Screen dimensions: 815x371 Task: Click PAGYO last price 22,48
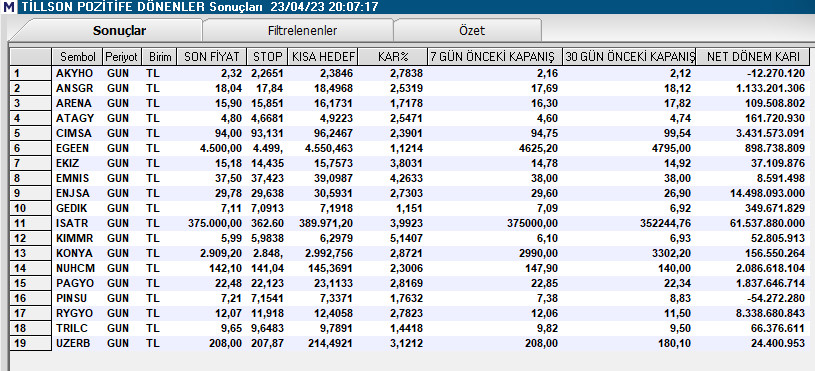(x=230, y=283)
